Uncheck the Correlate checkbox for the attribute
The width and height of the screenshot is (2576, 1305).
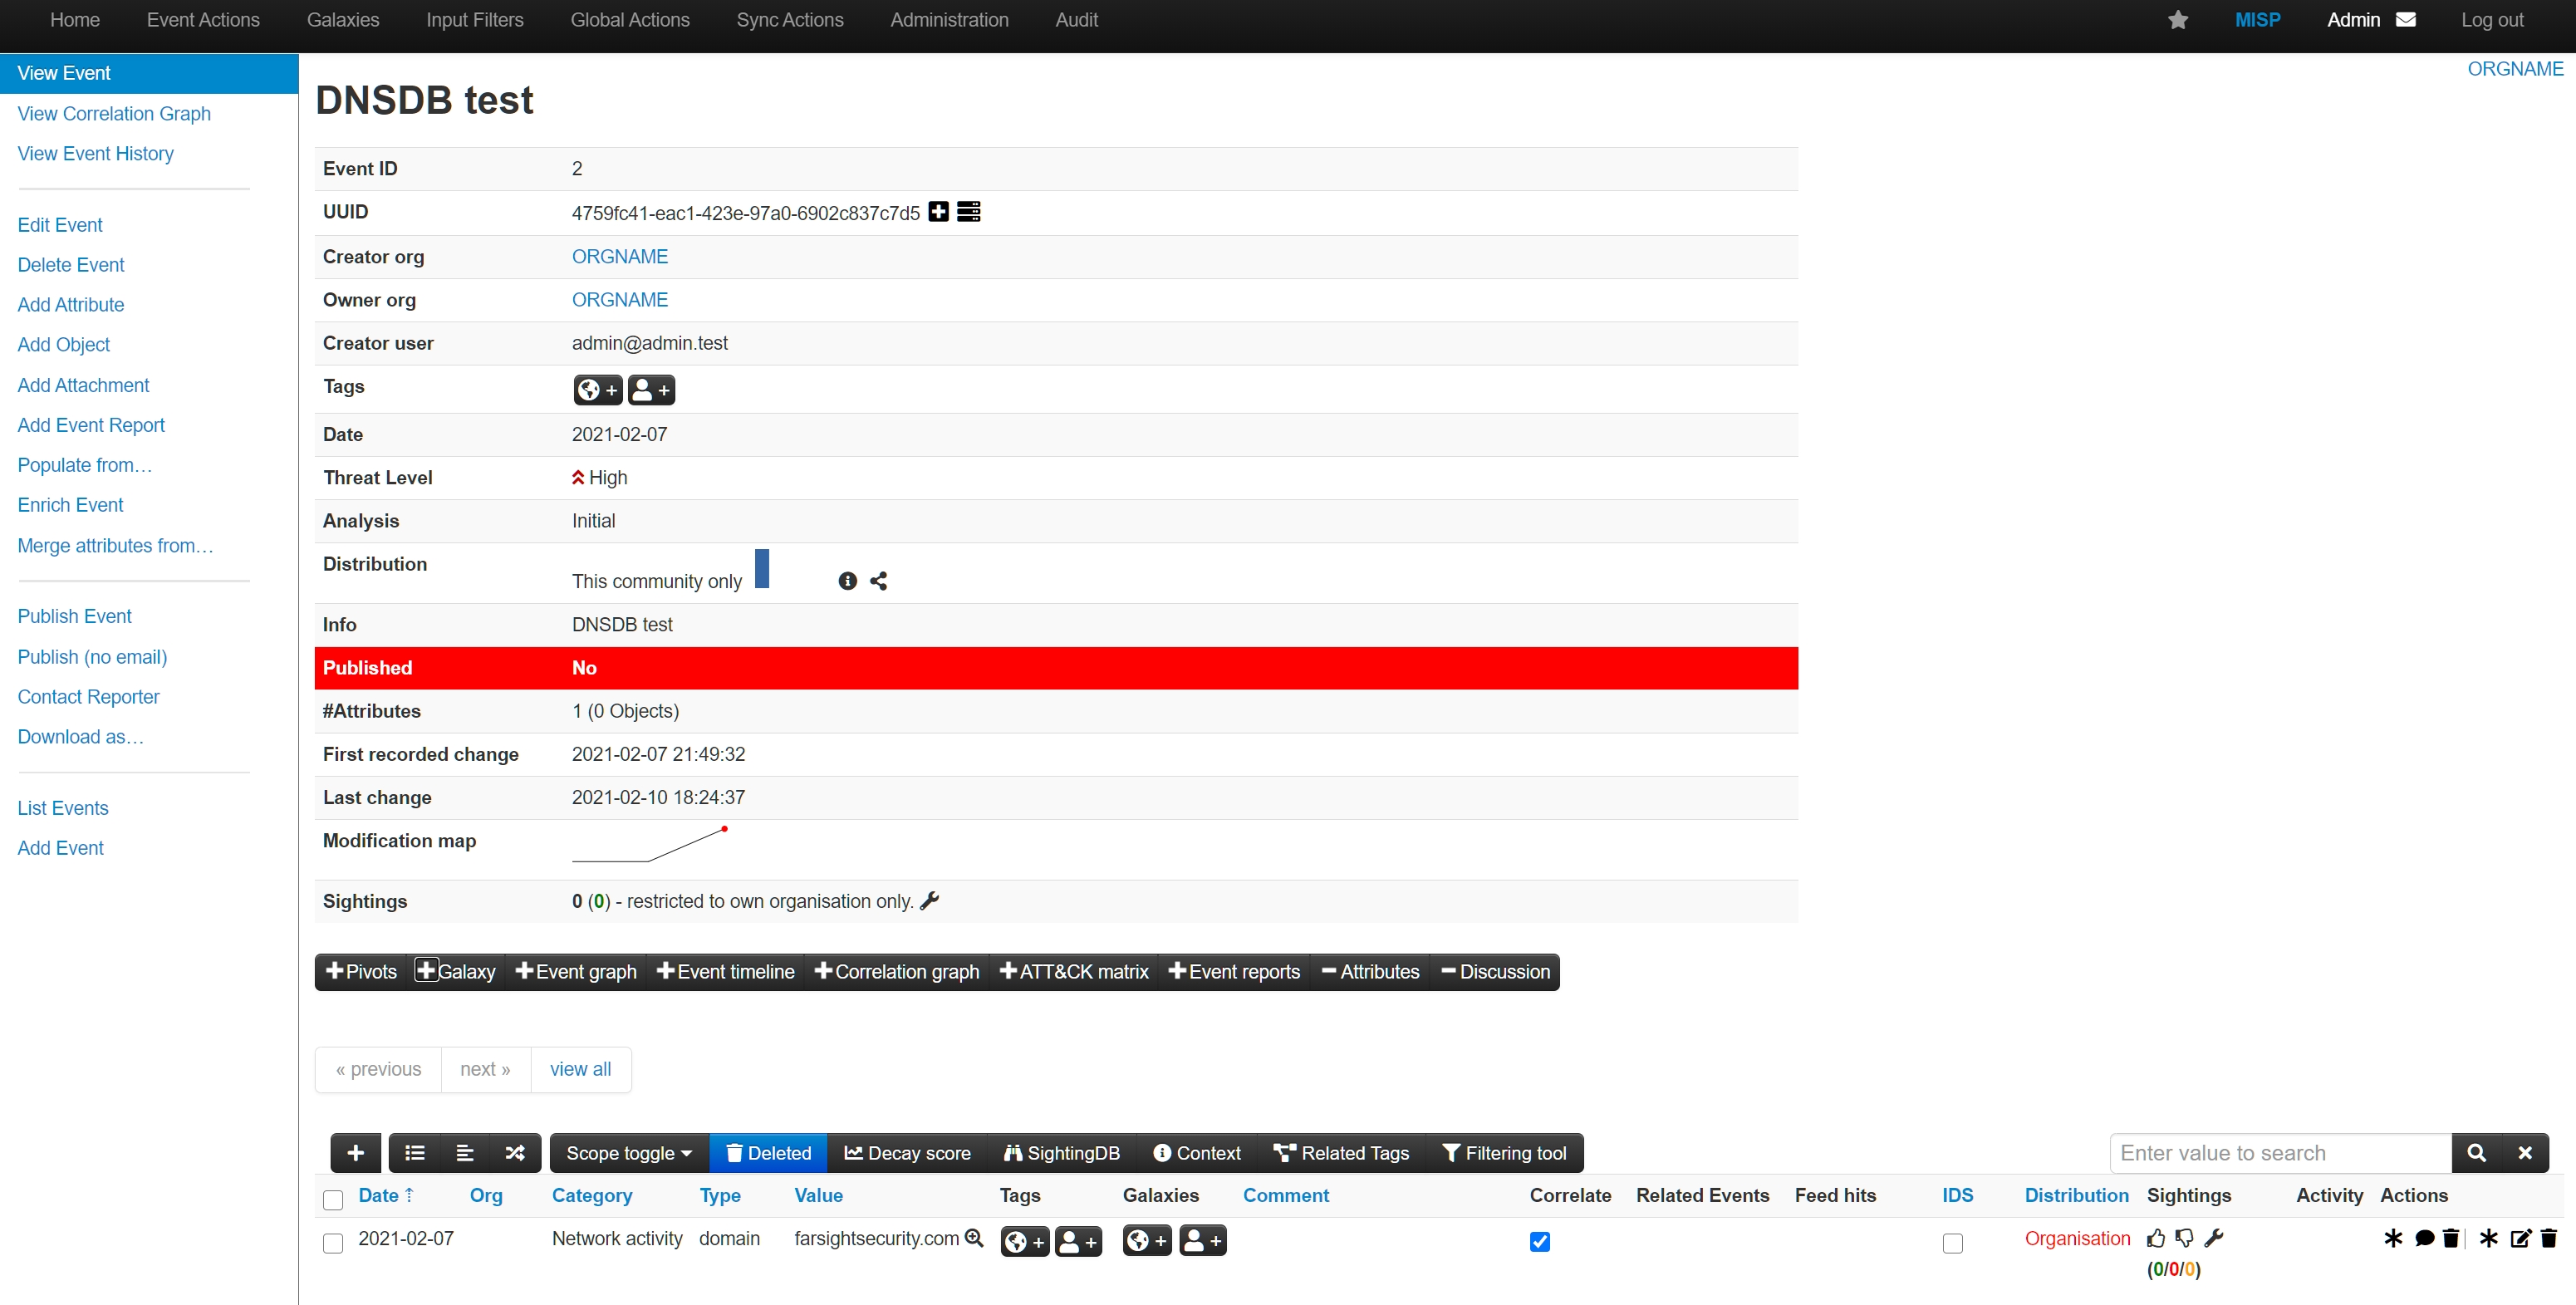coord(1539,1242)
